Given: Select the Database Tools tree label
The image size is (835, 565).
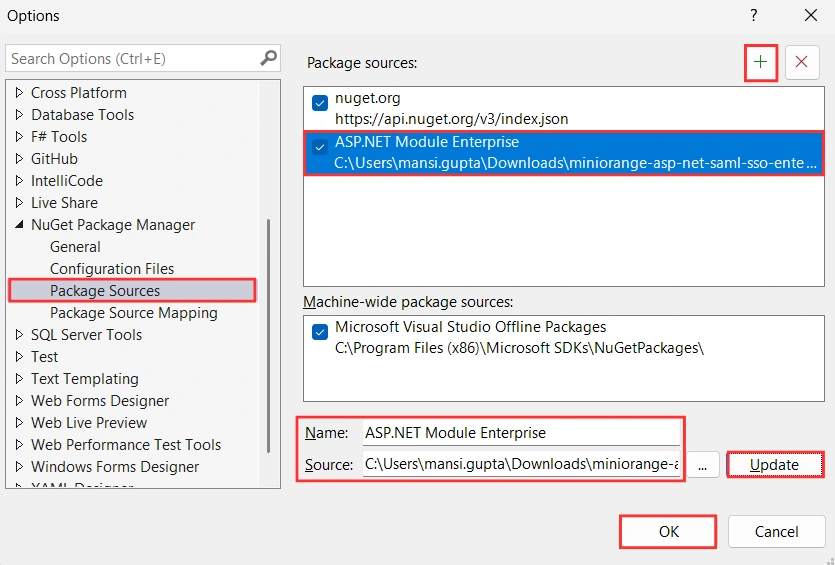Looking at the screenshot, I should coord(83,114).
